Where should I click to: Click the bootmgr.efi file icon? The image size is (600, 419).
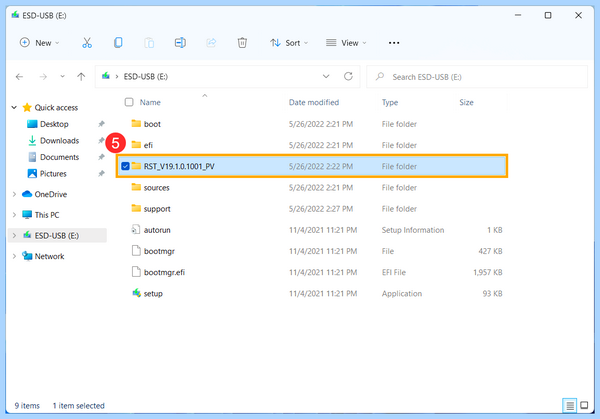(x=136, y=272)
